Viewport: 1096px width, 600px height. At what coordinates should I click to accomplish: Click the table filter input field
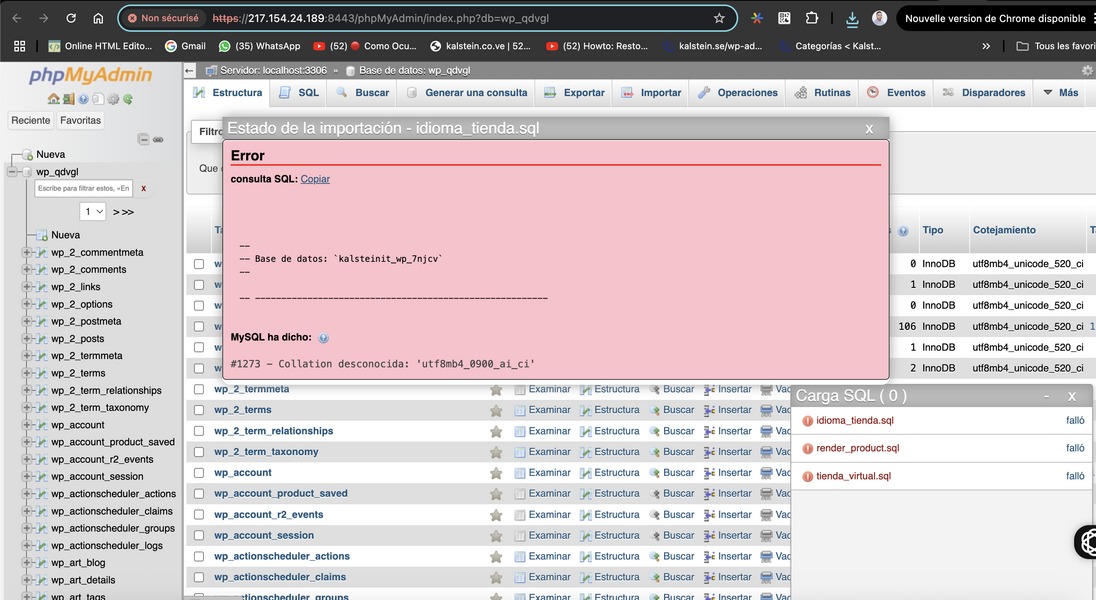(83, 188)
